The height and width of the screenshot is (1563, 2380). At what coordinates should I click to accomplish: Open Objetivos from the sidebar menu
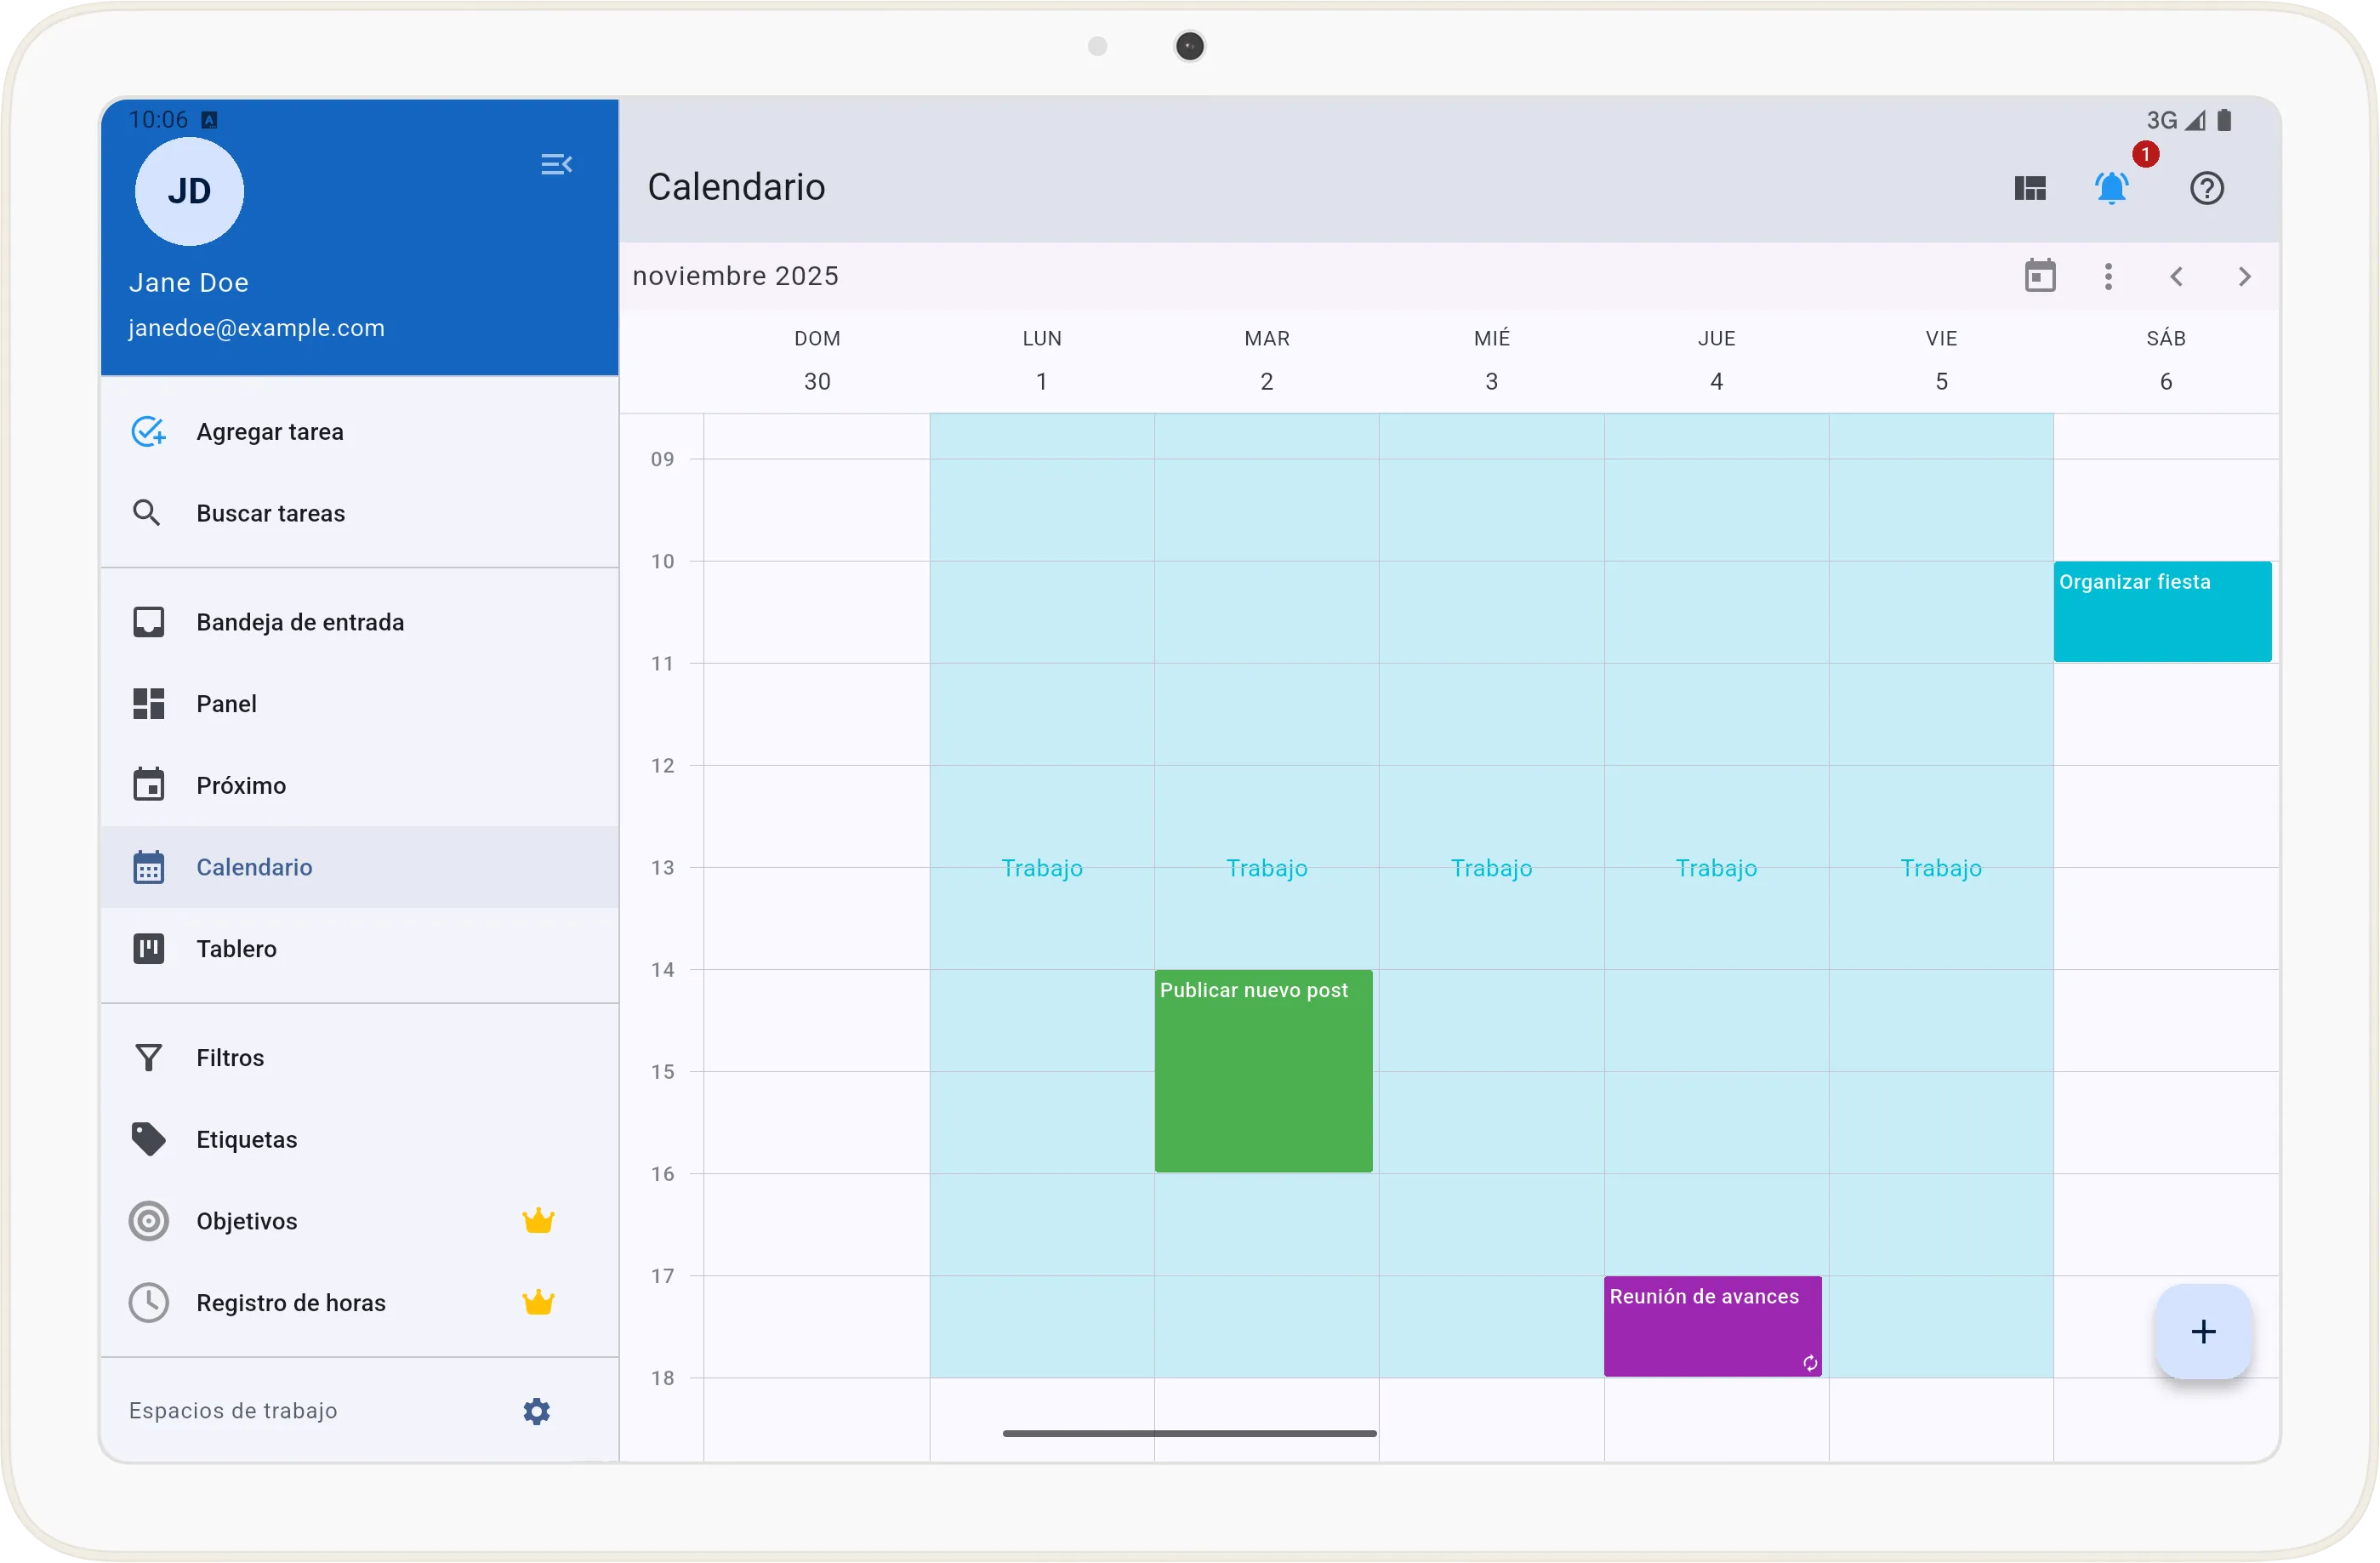click(x=246, y=1221)
